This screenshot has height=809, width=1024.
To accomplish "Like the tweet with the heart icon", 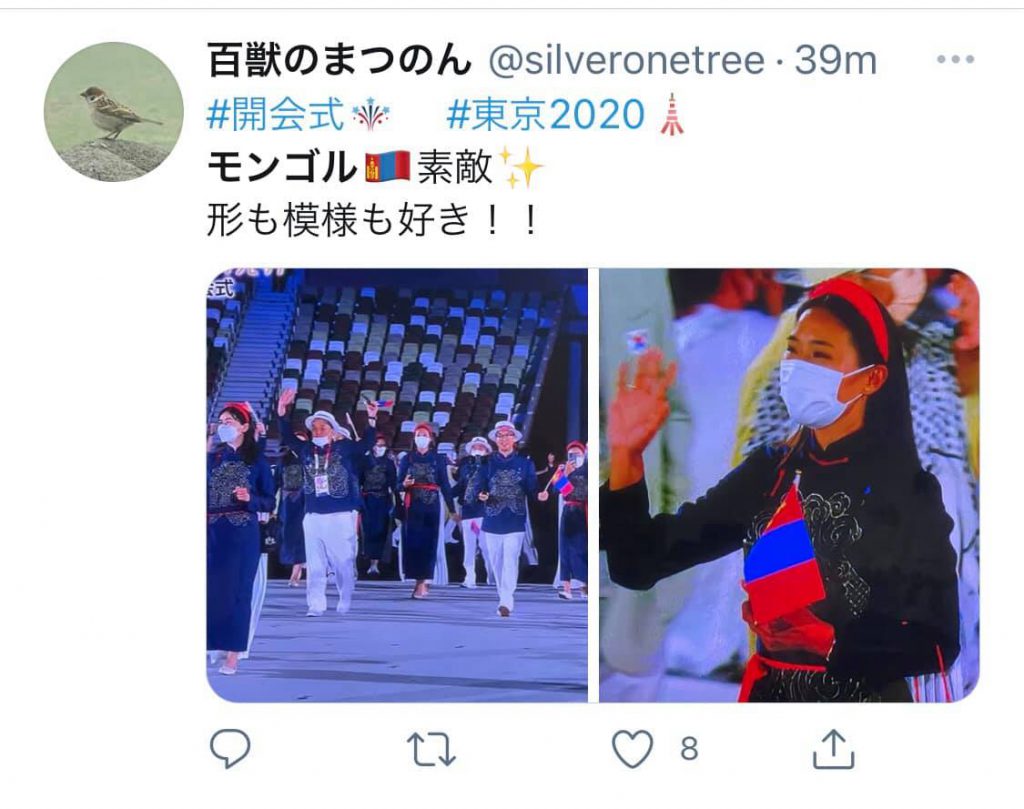I will click(632, 748).
